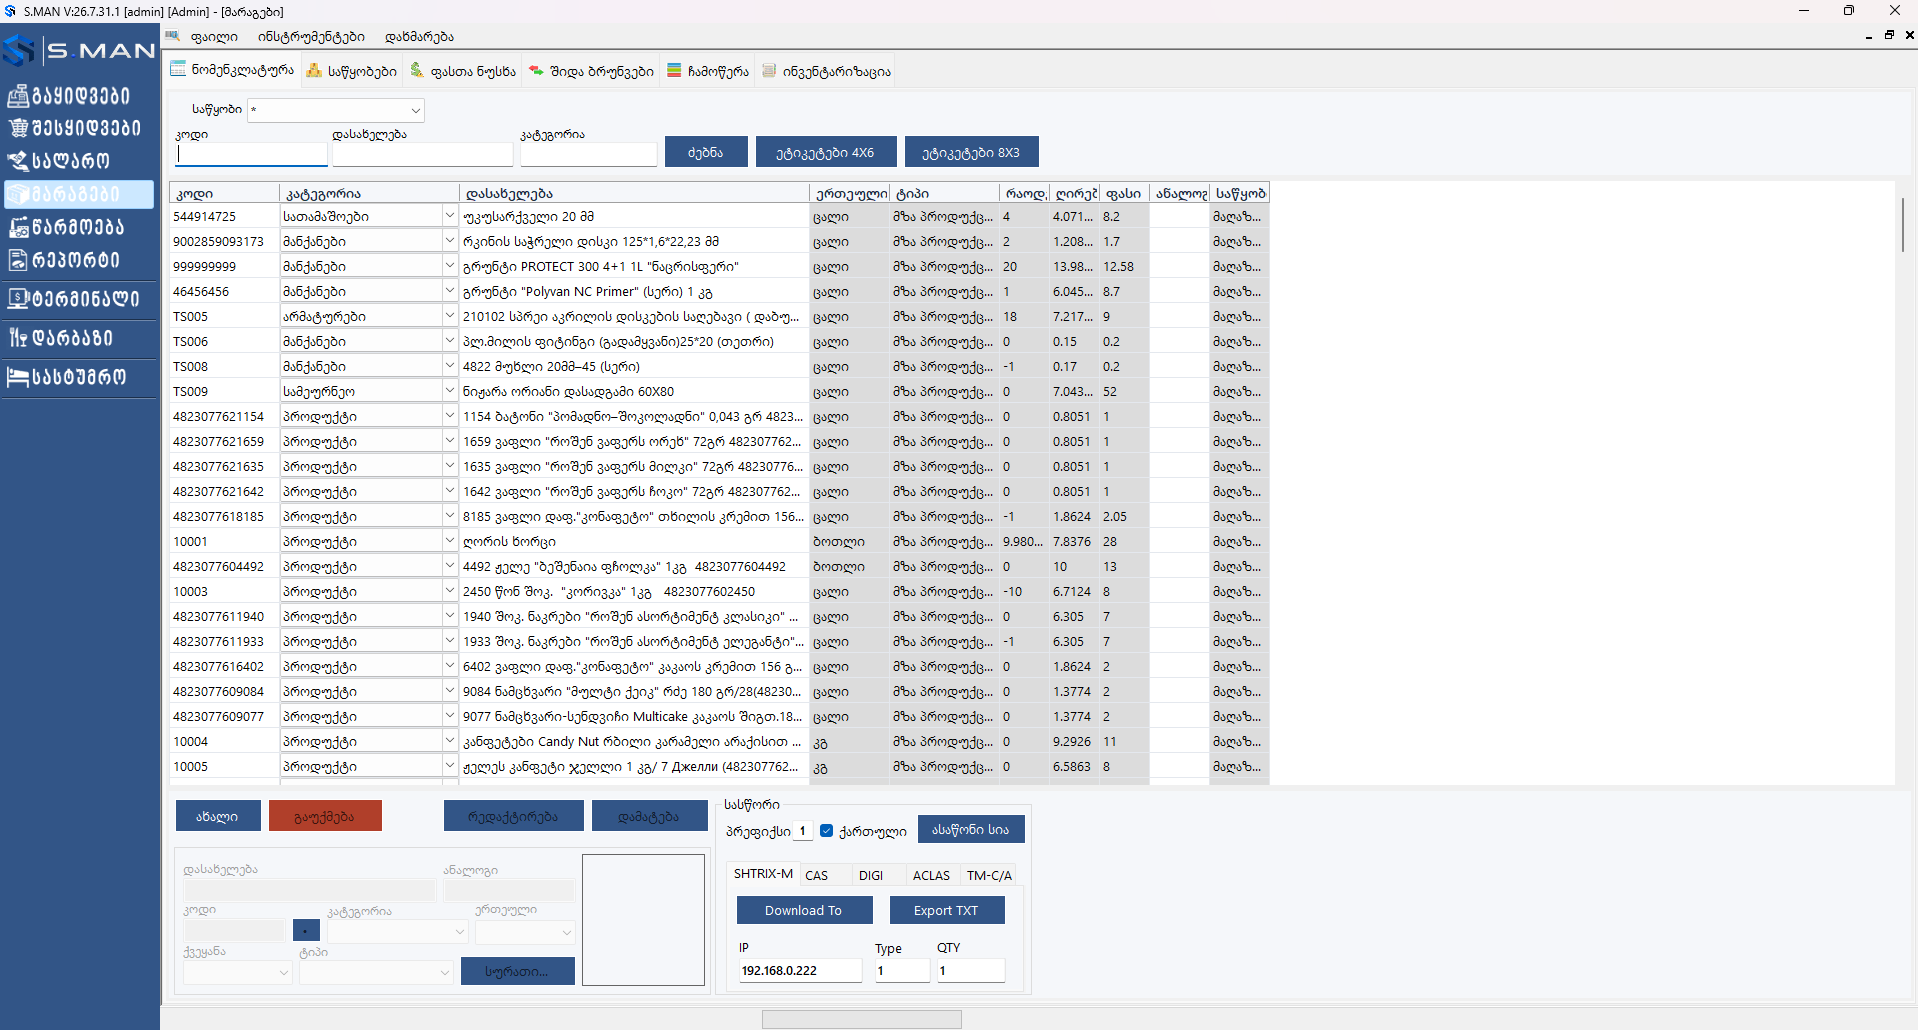Open the შესყიდვები purchases cart module

(x=75, y=128)
